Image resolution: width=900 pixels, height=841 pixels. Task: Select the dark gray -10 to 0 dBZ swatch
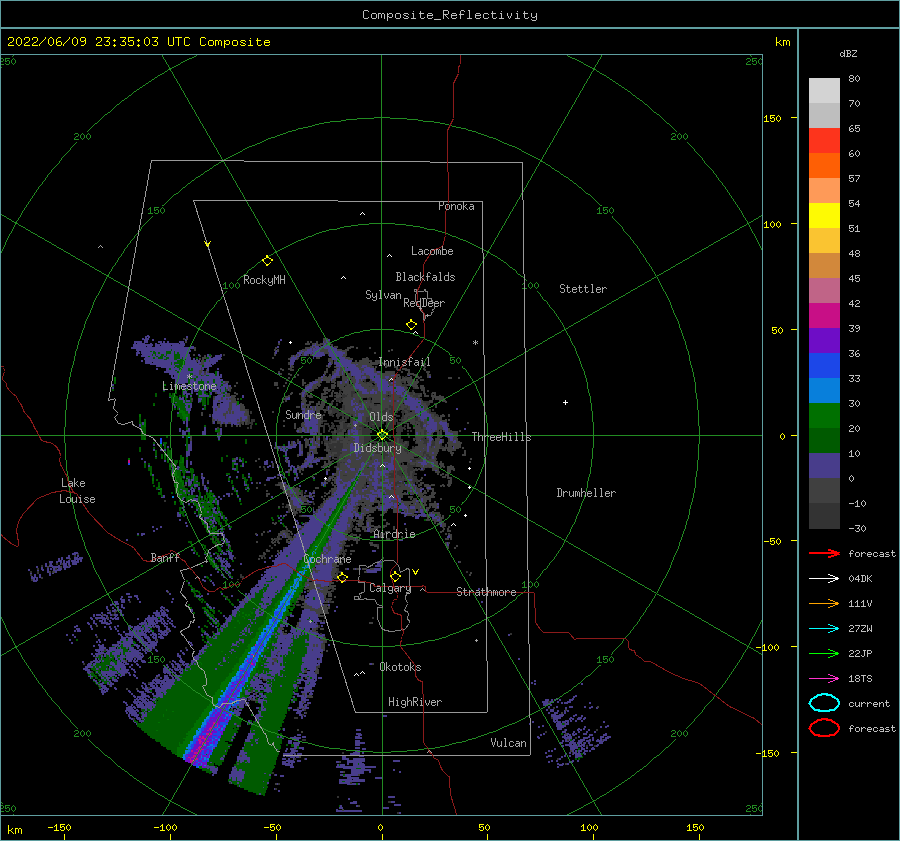[x=824, y=490]
